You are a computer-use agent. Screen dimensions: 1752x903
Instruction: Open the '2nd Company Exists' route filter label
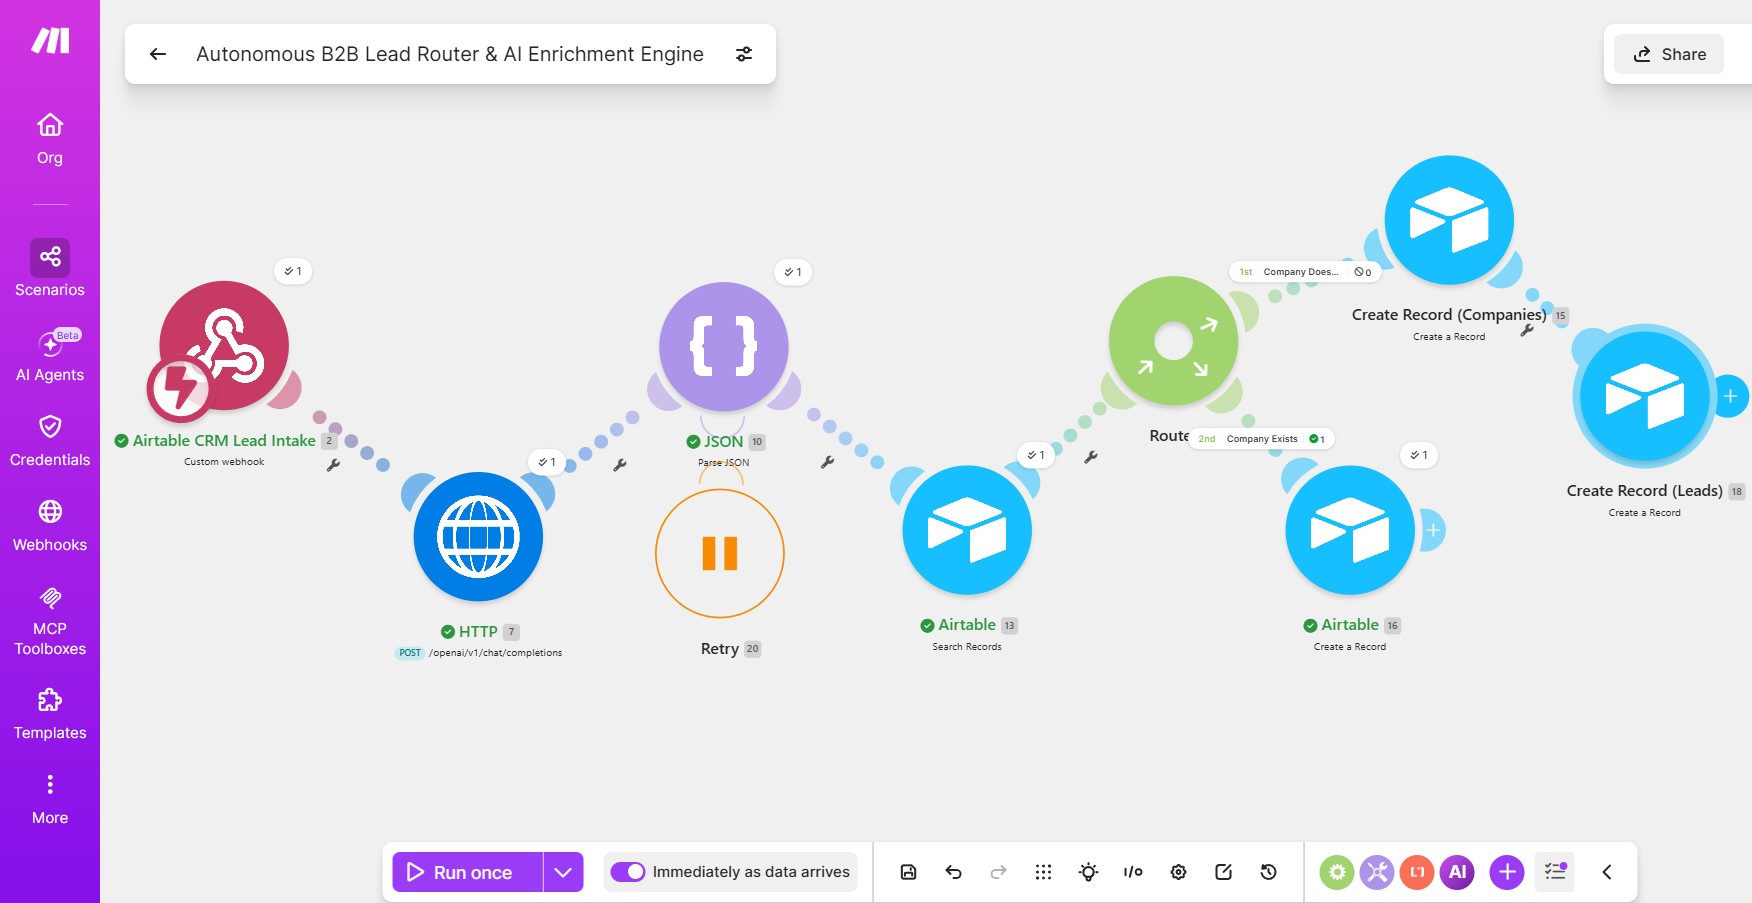pos(1262,439)
